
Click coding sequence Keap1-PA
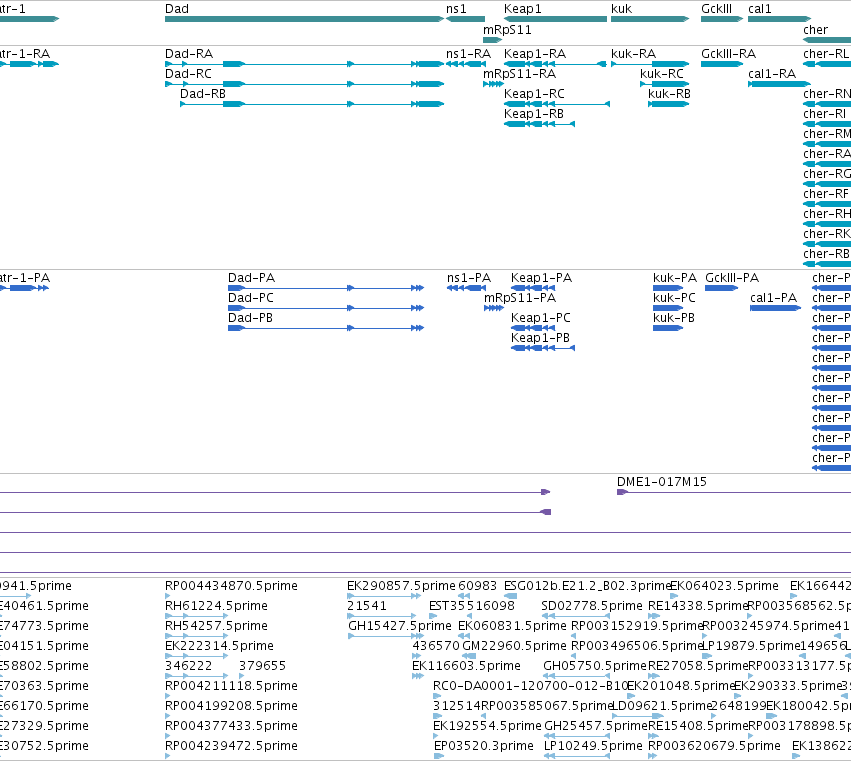pyautogui.click(x=542, y=278)
